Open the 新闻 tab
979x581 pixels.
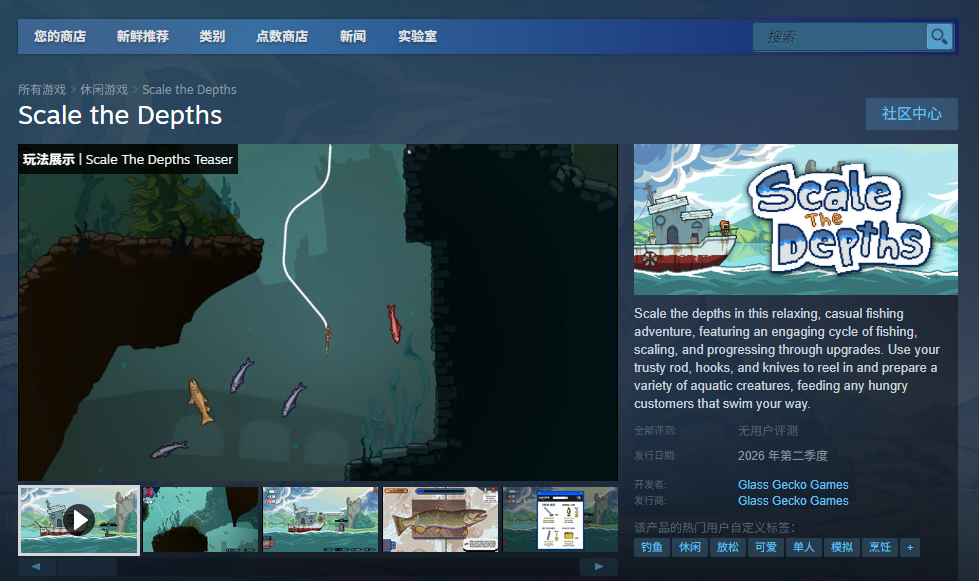353,37
